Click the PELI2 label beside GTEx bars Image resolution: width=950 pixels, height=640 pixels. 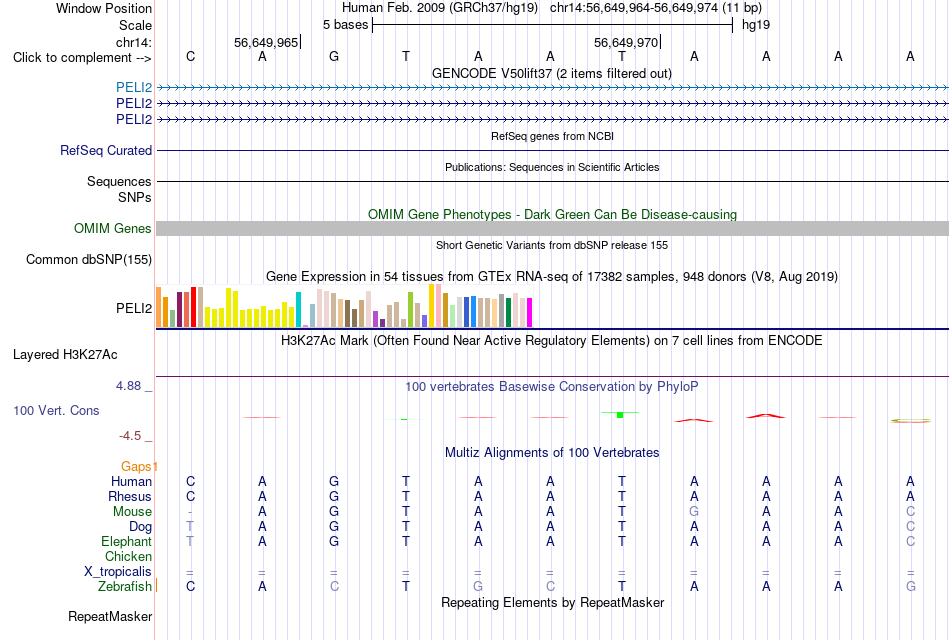click(134, 308)
